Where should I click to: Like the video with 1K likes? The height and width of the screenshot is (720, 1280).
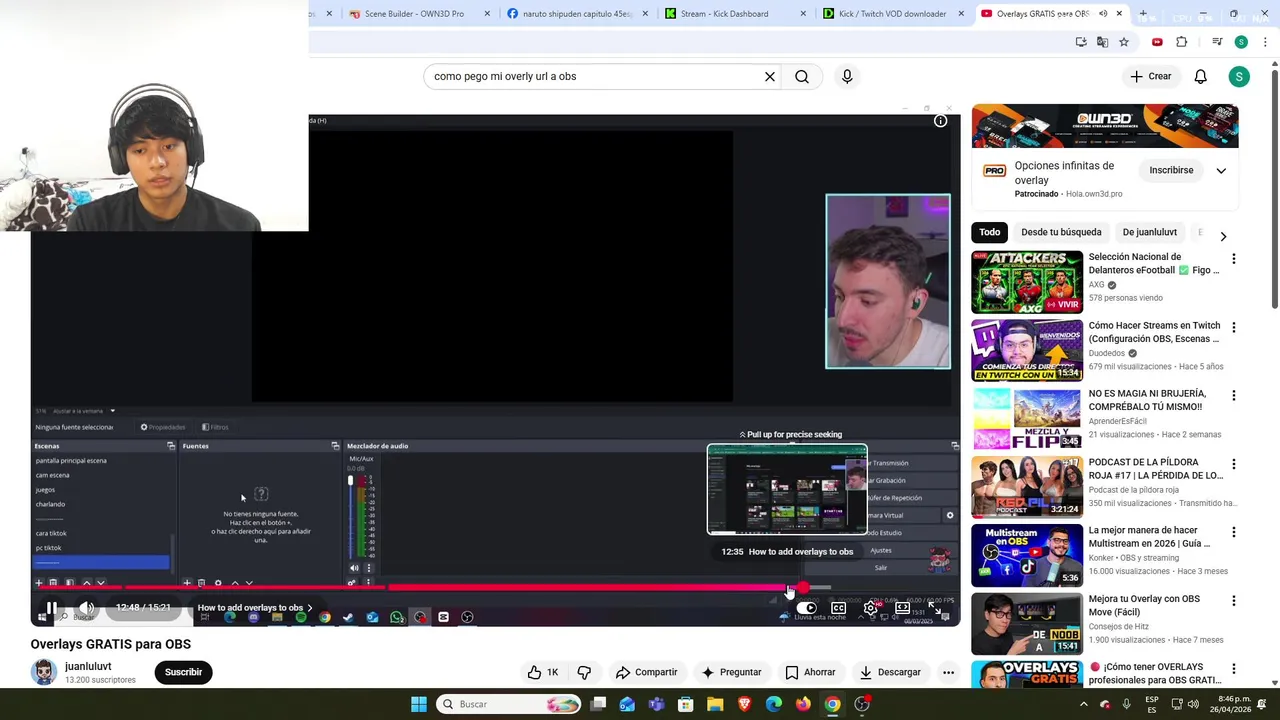(x=542, y=672)
